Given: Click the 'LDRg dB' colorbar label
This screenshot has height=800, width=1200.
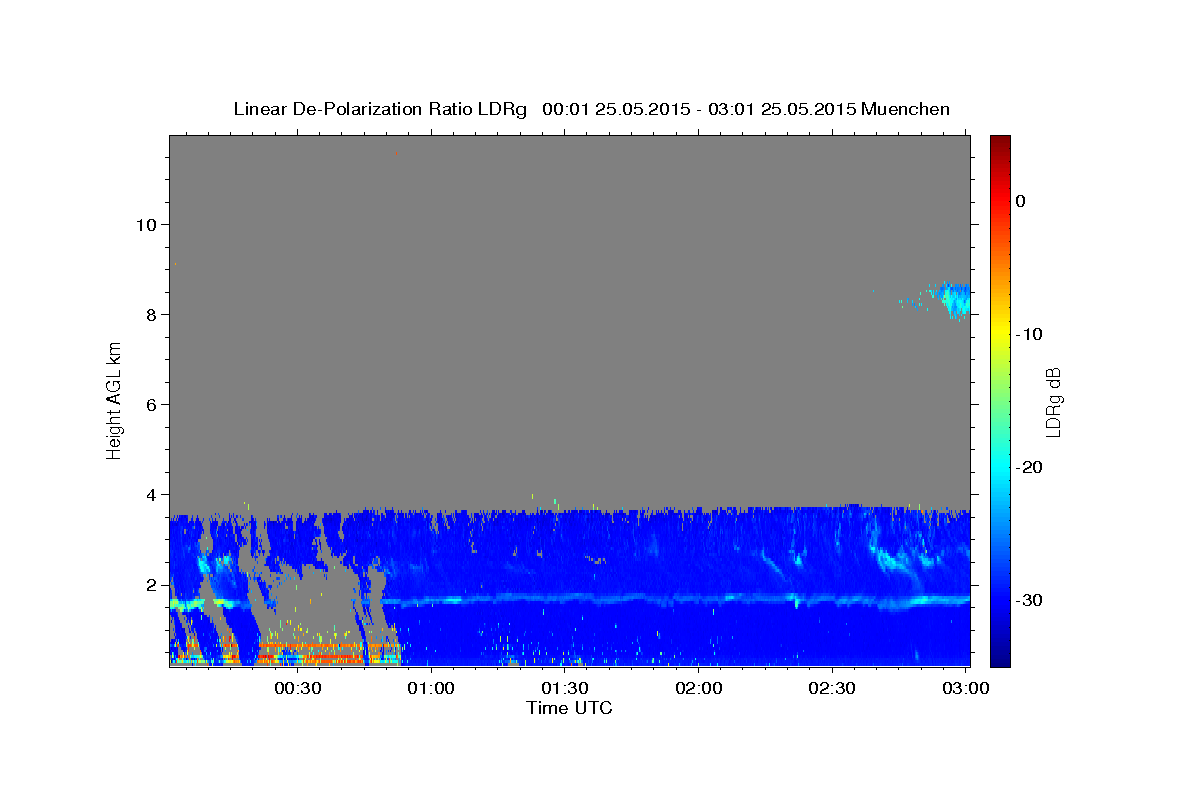Looking at the screenshot, I should (x=1052, y=401).
